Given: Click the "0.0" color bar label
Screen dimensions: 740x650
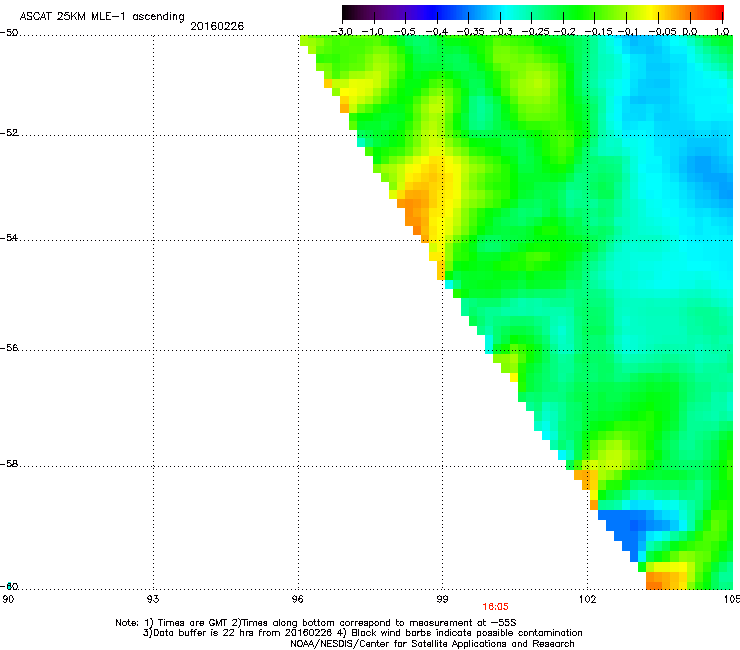Looking at the screenshot, I should click(690, 32).
